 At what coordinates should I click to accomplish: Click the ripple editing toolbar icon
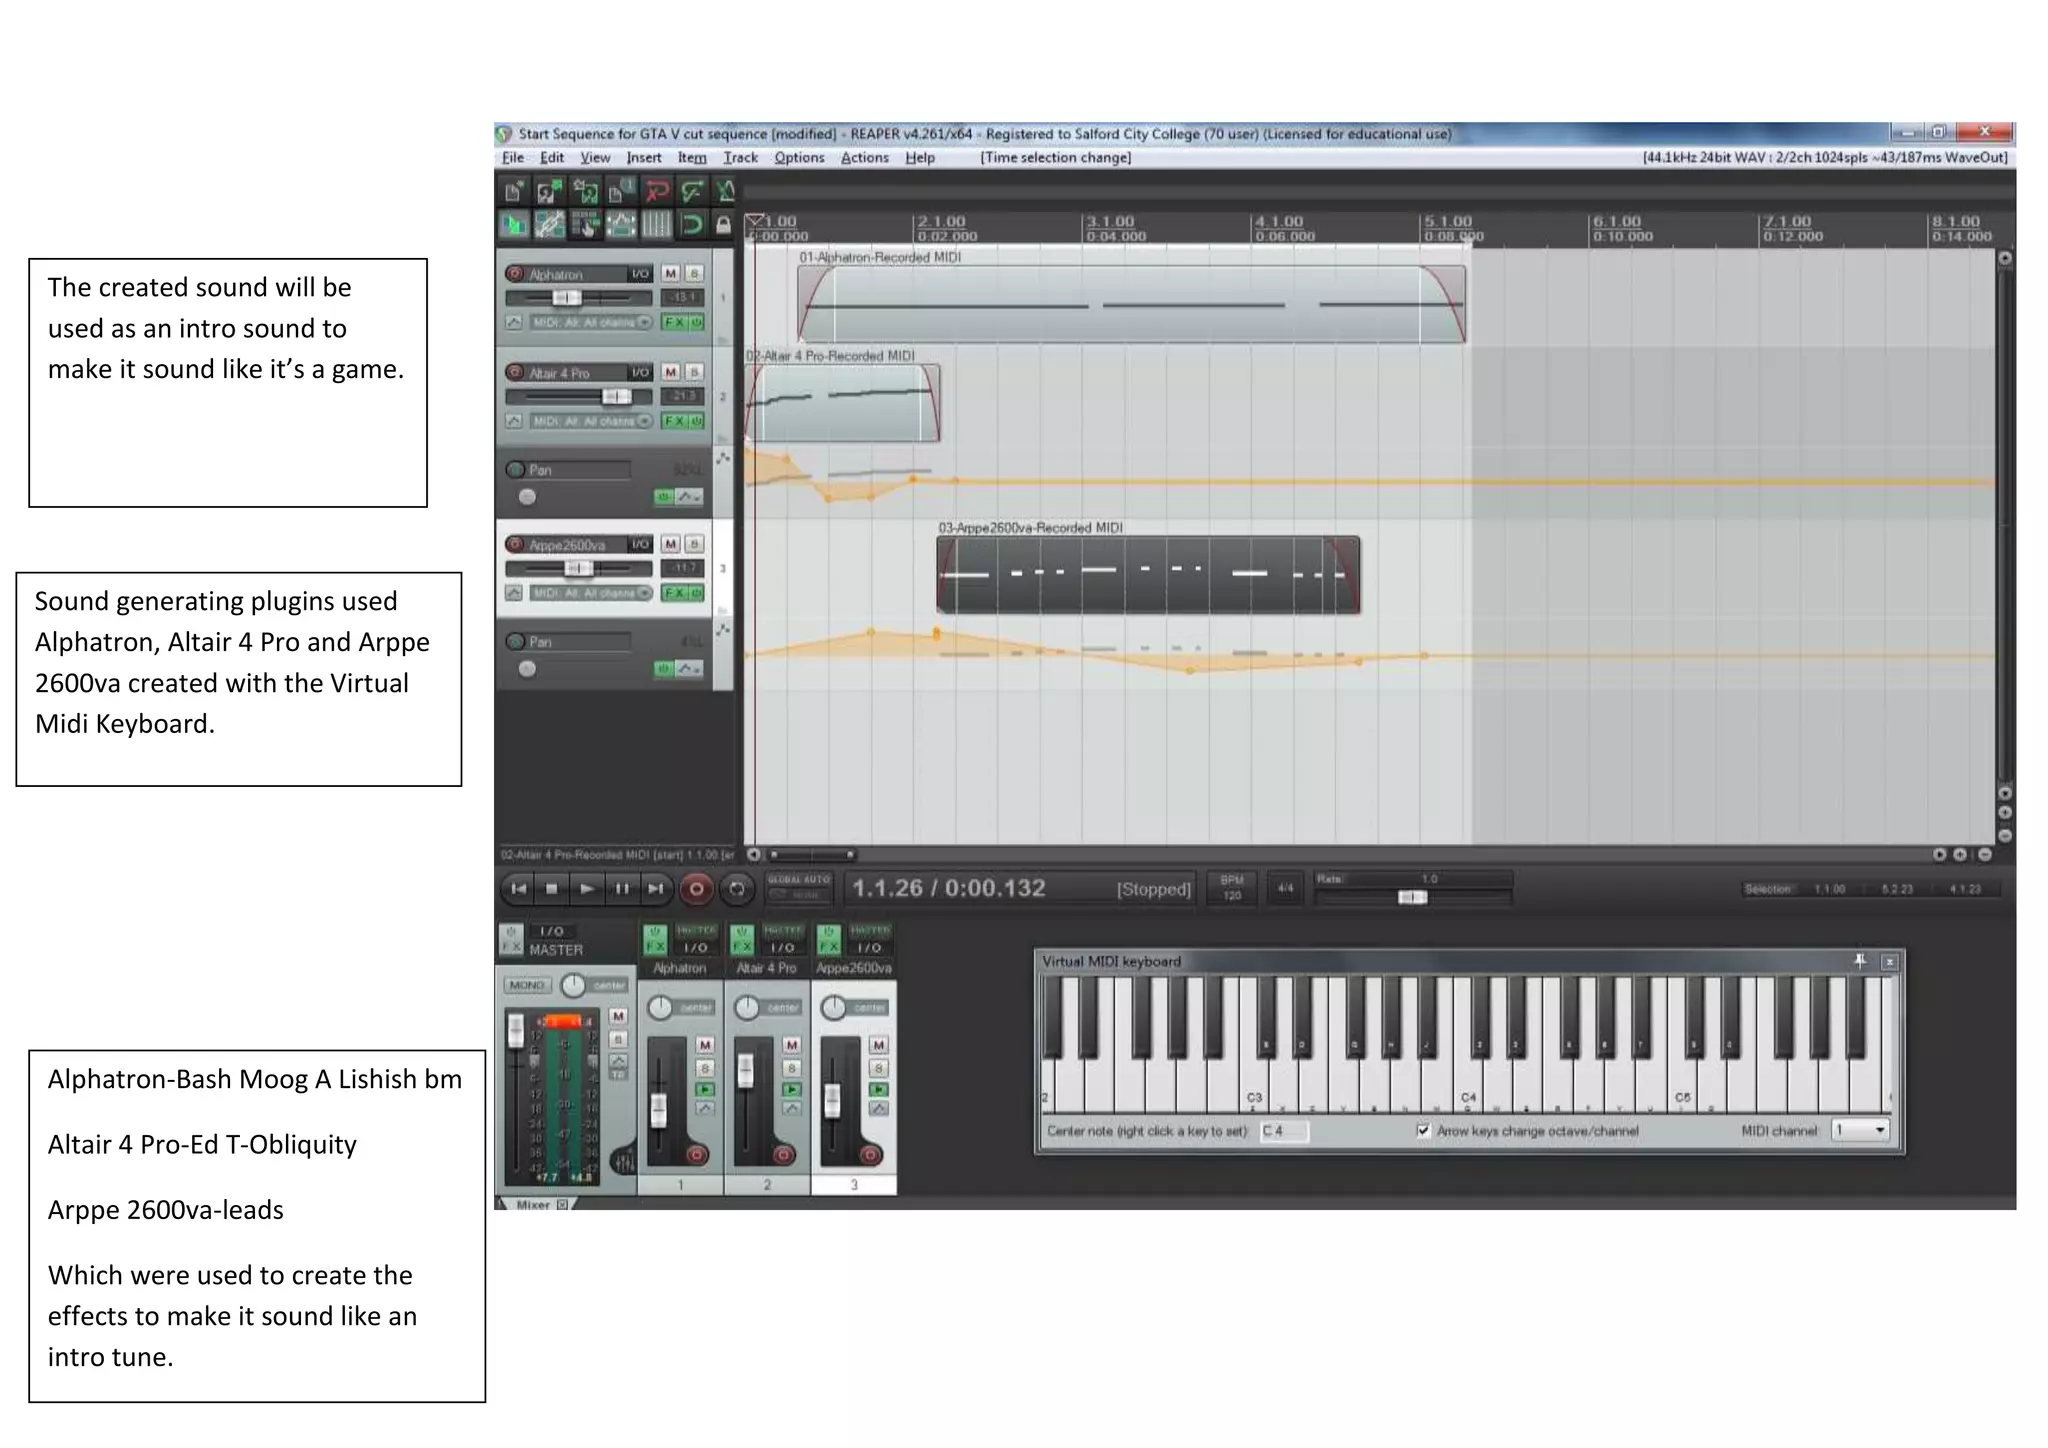coord(586,225)
